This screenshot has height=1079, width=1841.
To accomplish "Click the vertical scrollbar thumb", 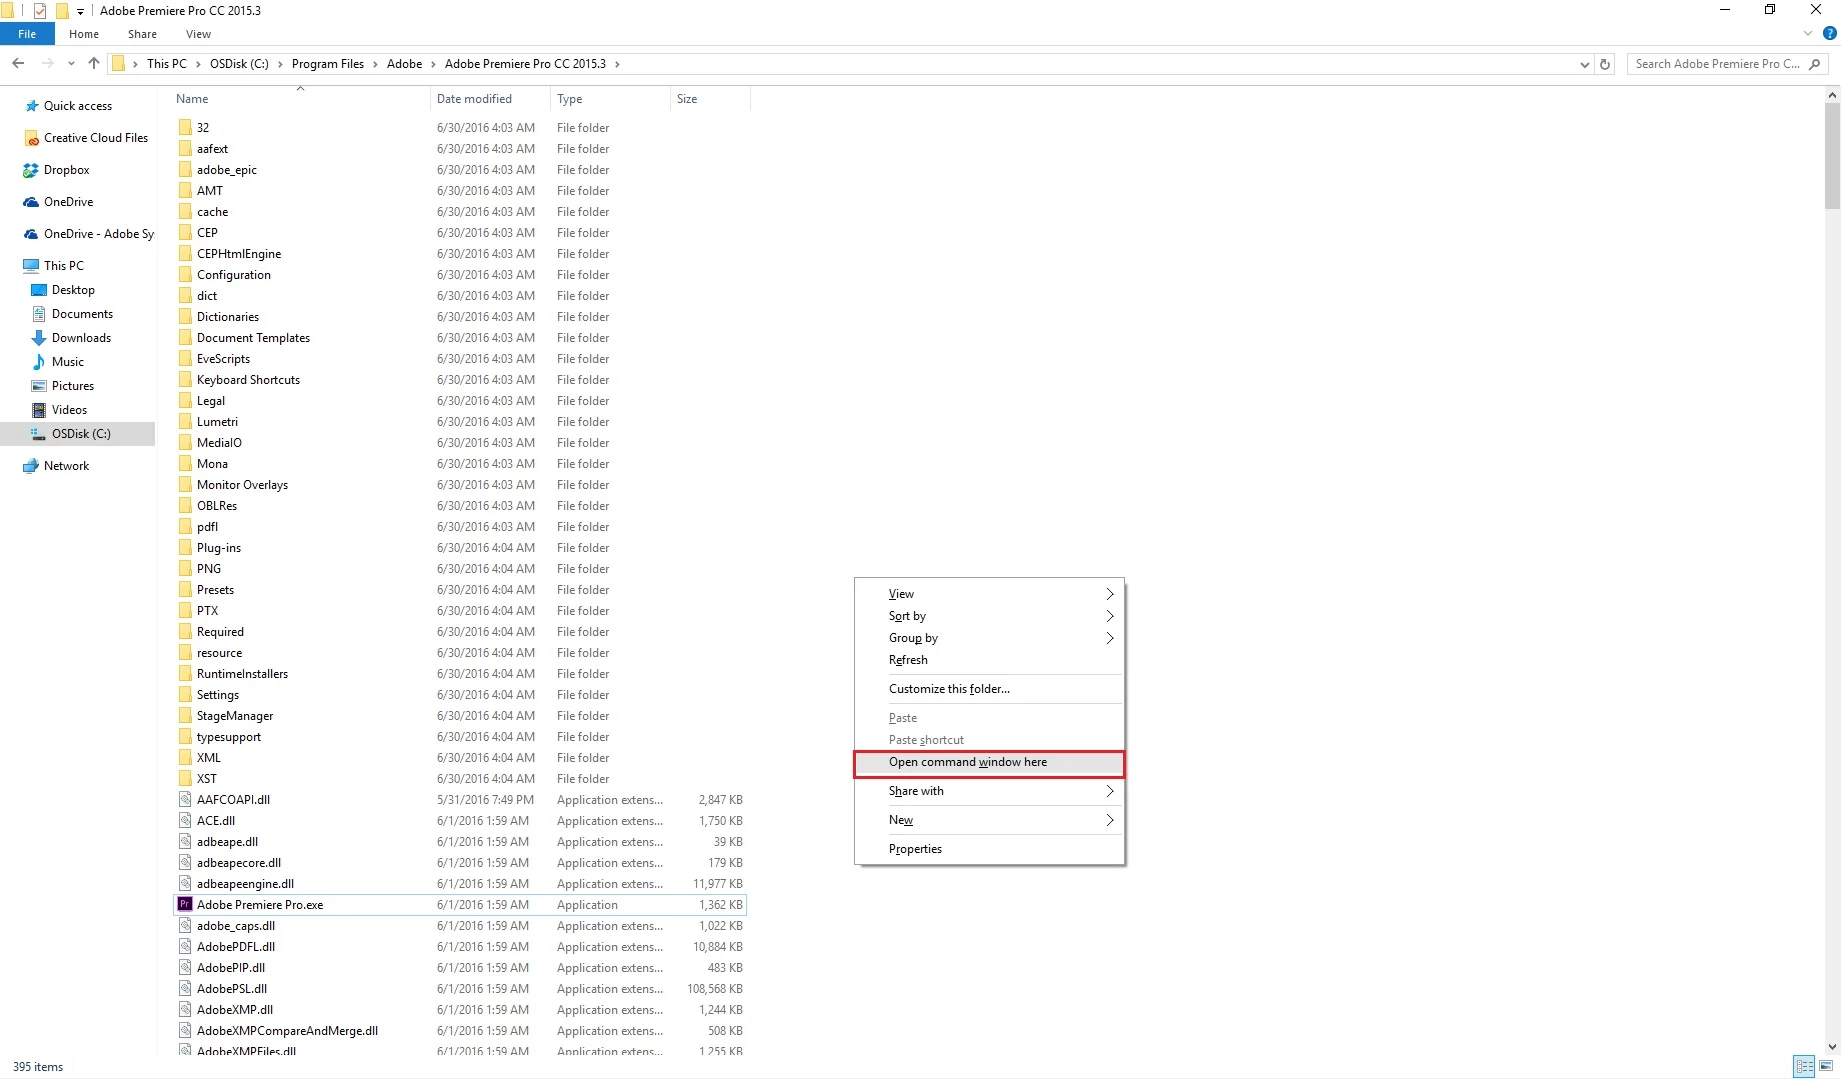I will [1832, 155].
